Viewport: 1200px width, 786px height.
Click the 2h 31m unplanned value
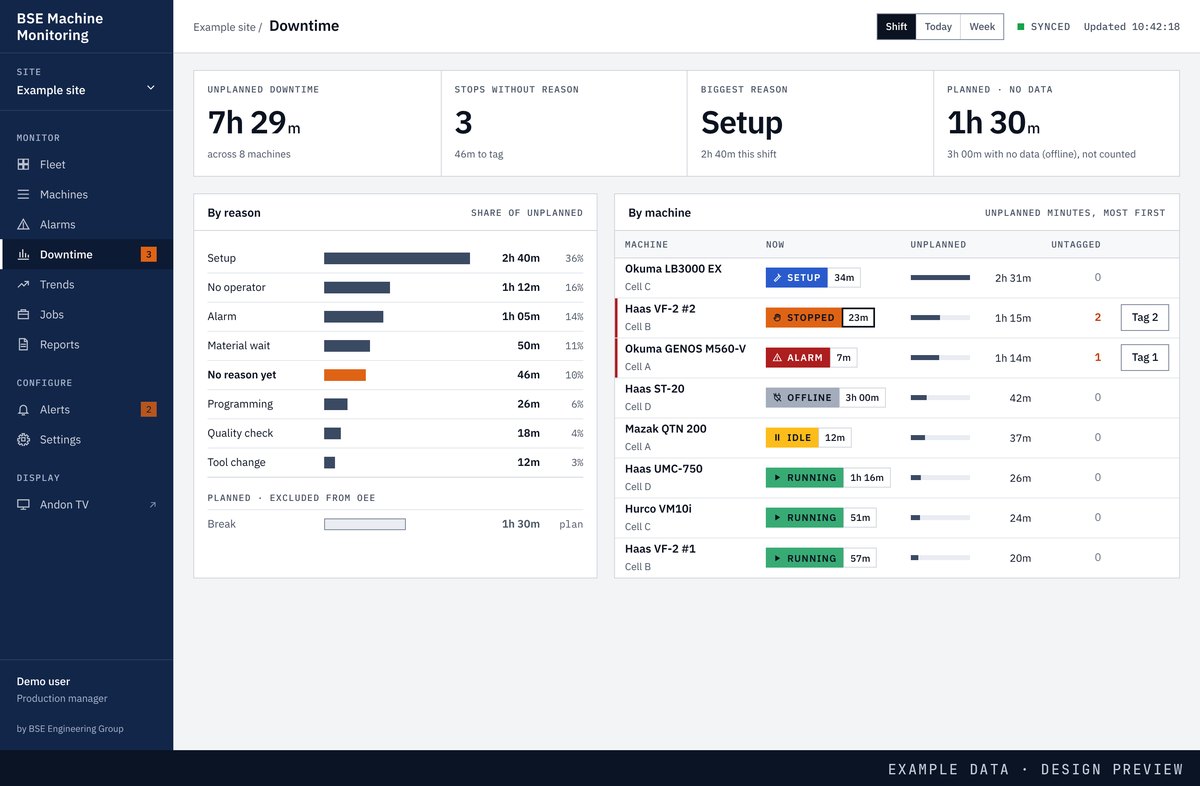click(1013, 278)
